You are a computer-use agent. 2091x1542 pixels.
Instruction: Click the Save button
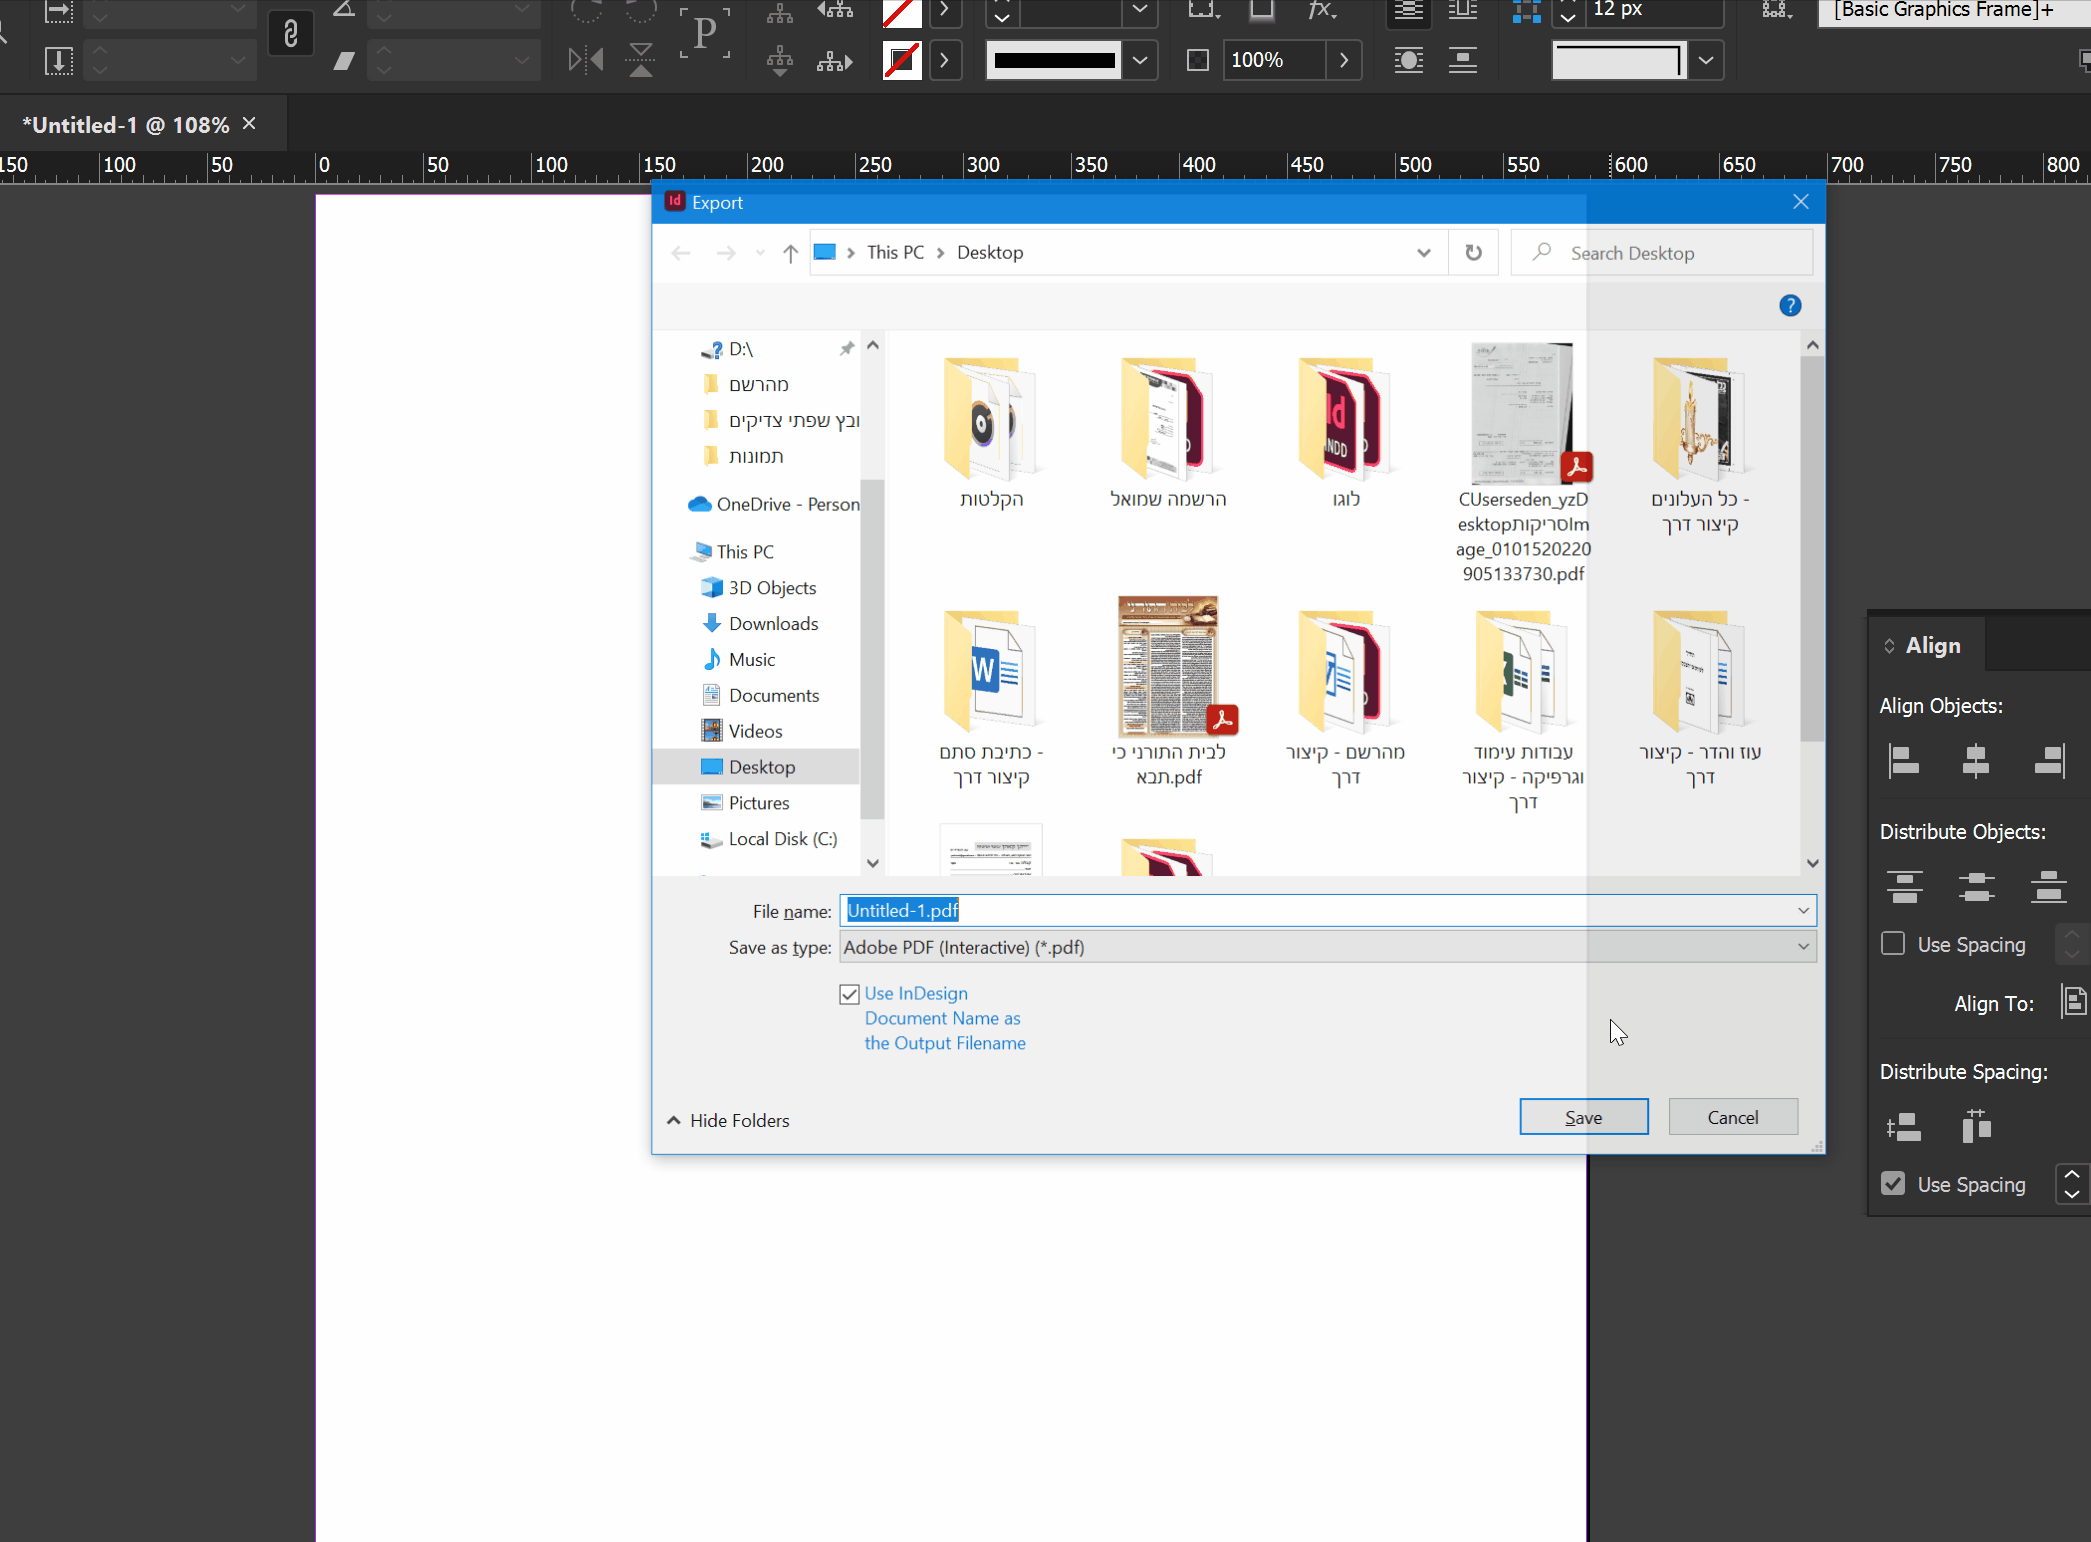pos(1583,1117)
